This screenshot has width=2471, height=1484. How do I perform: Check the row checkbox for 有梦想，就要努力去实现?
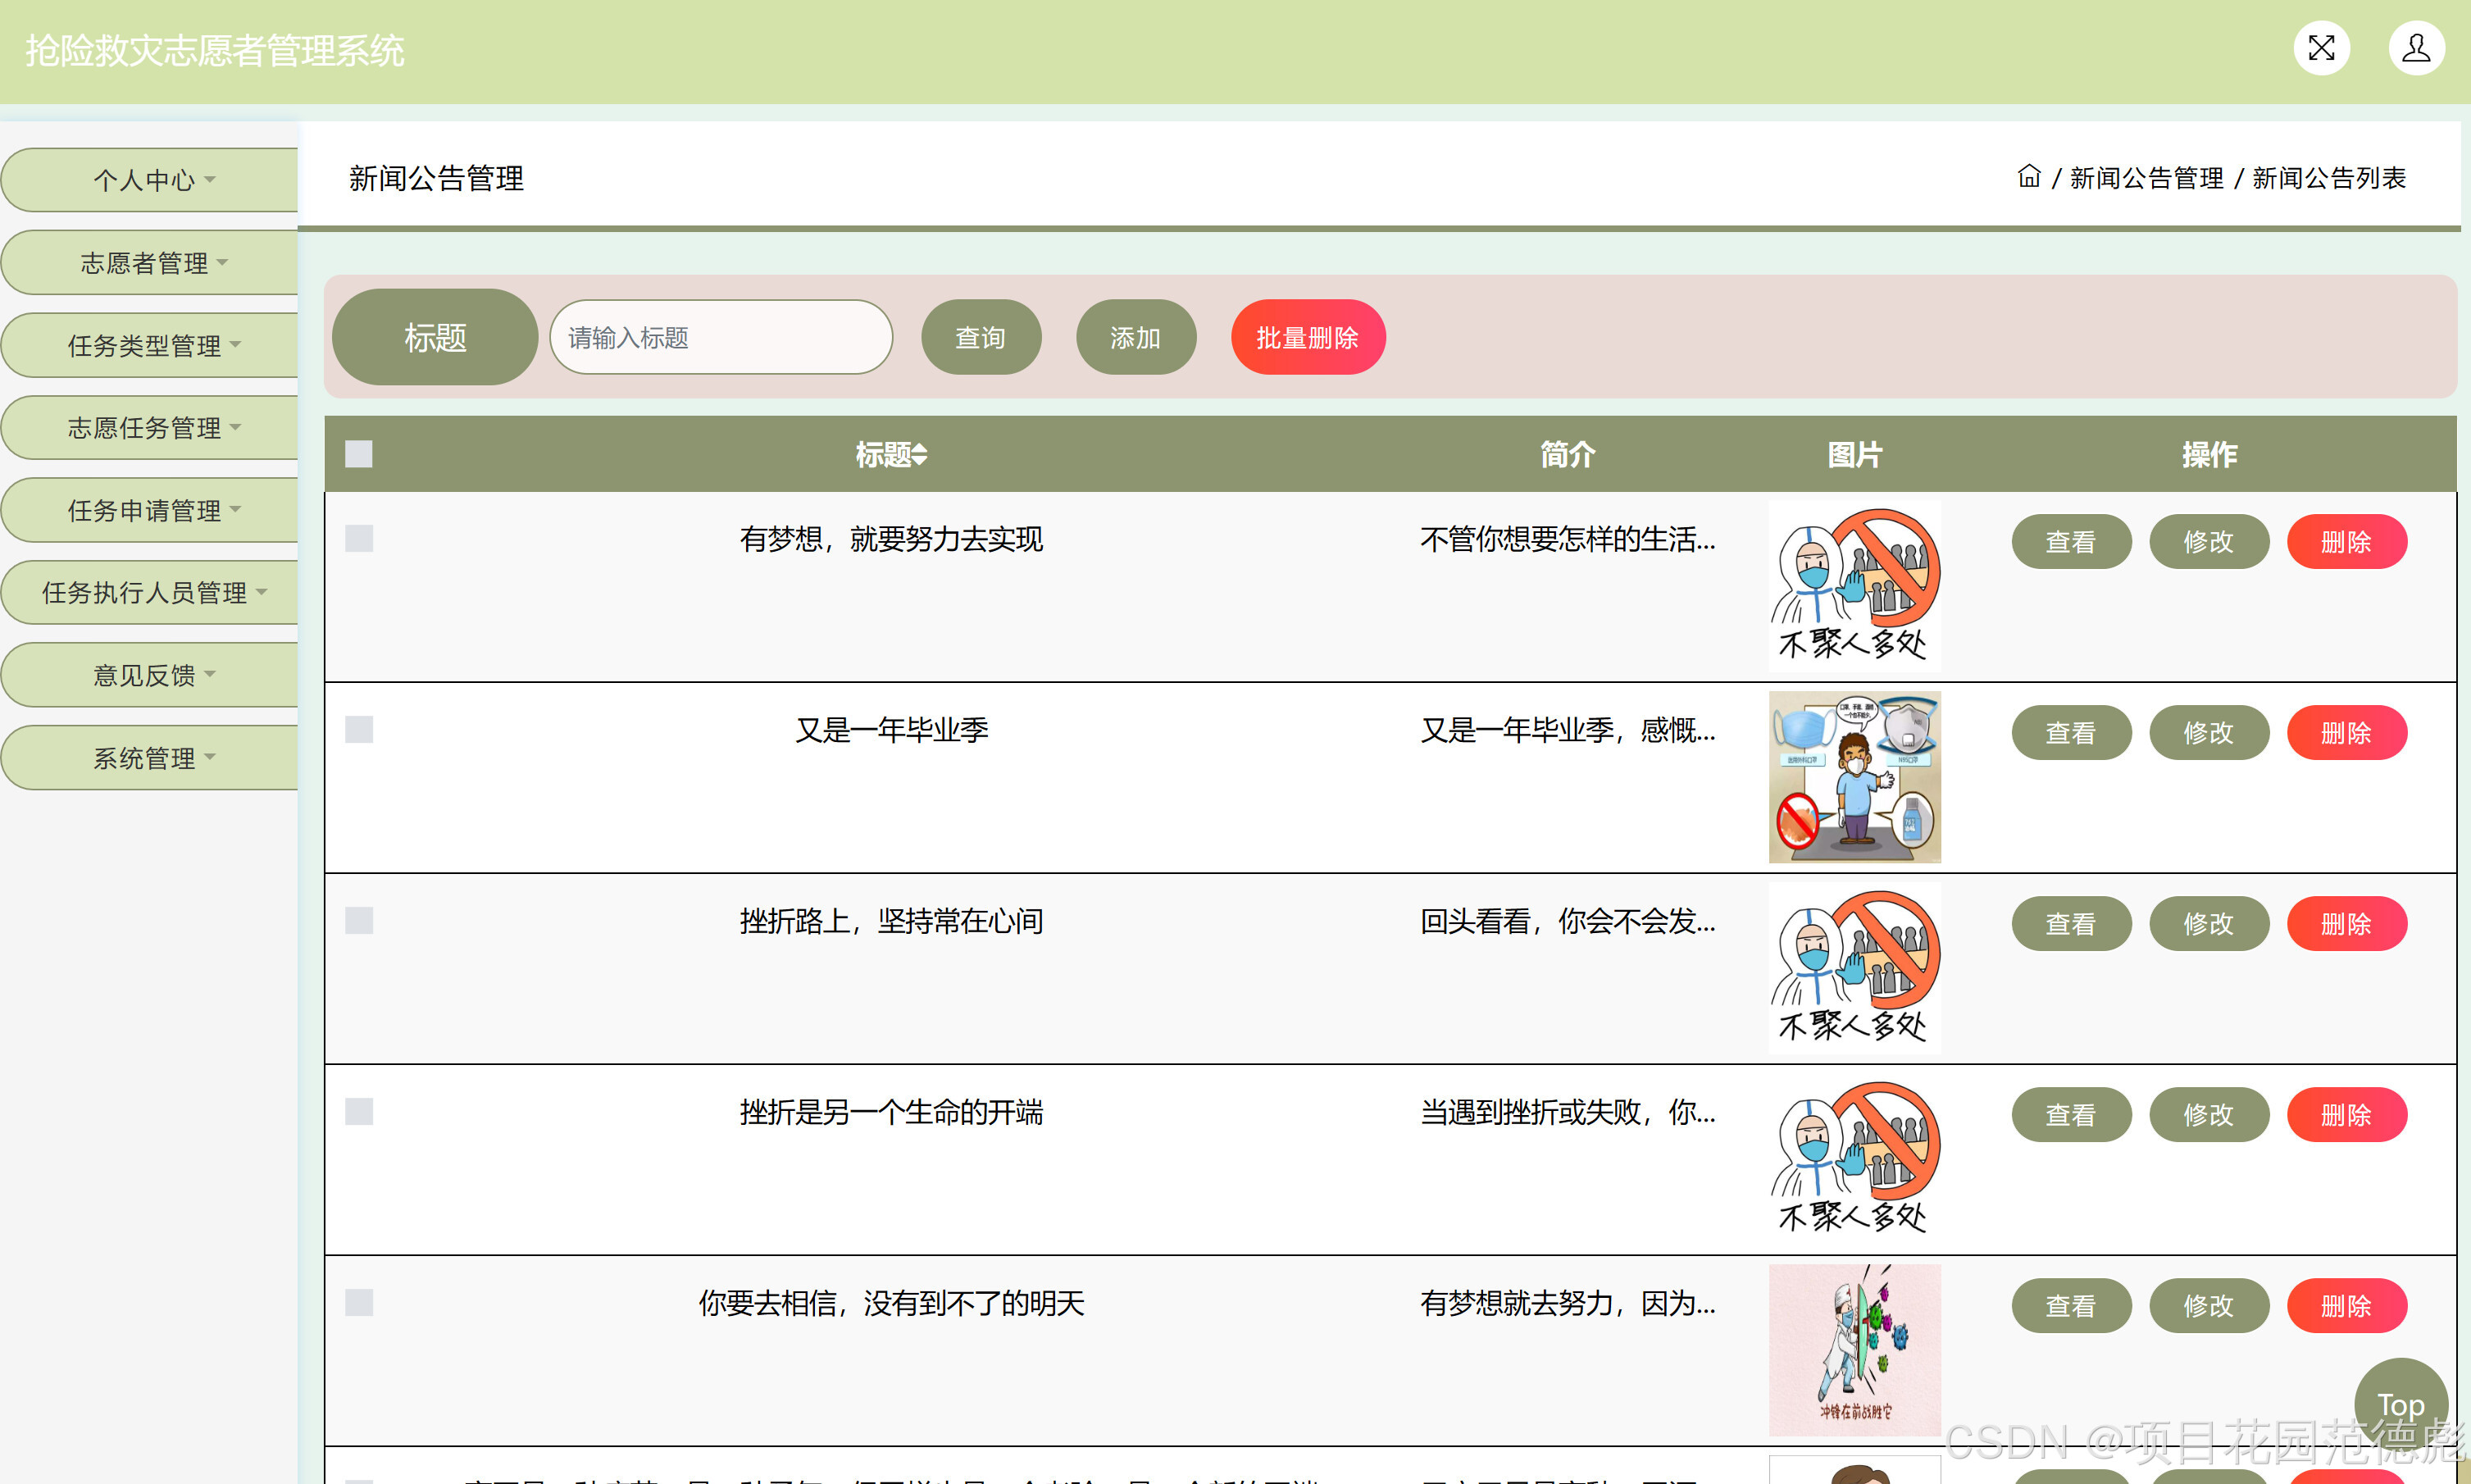[x=358, y=539]
